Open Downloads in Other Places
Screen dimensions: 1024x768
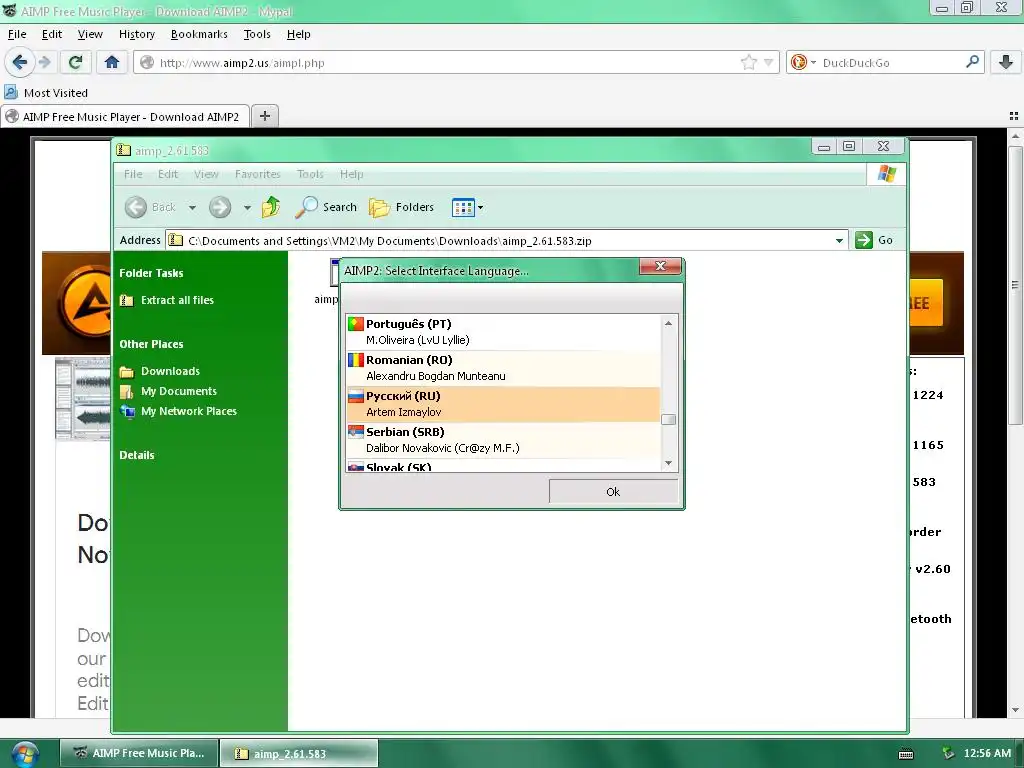tap(160, 371)
